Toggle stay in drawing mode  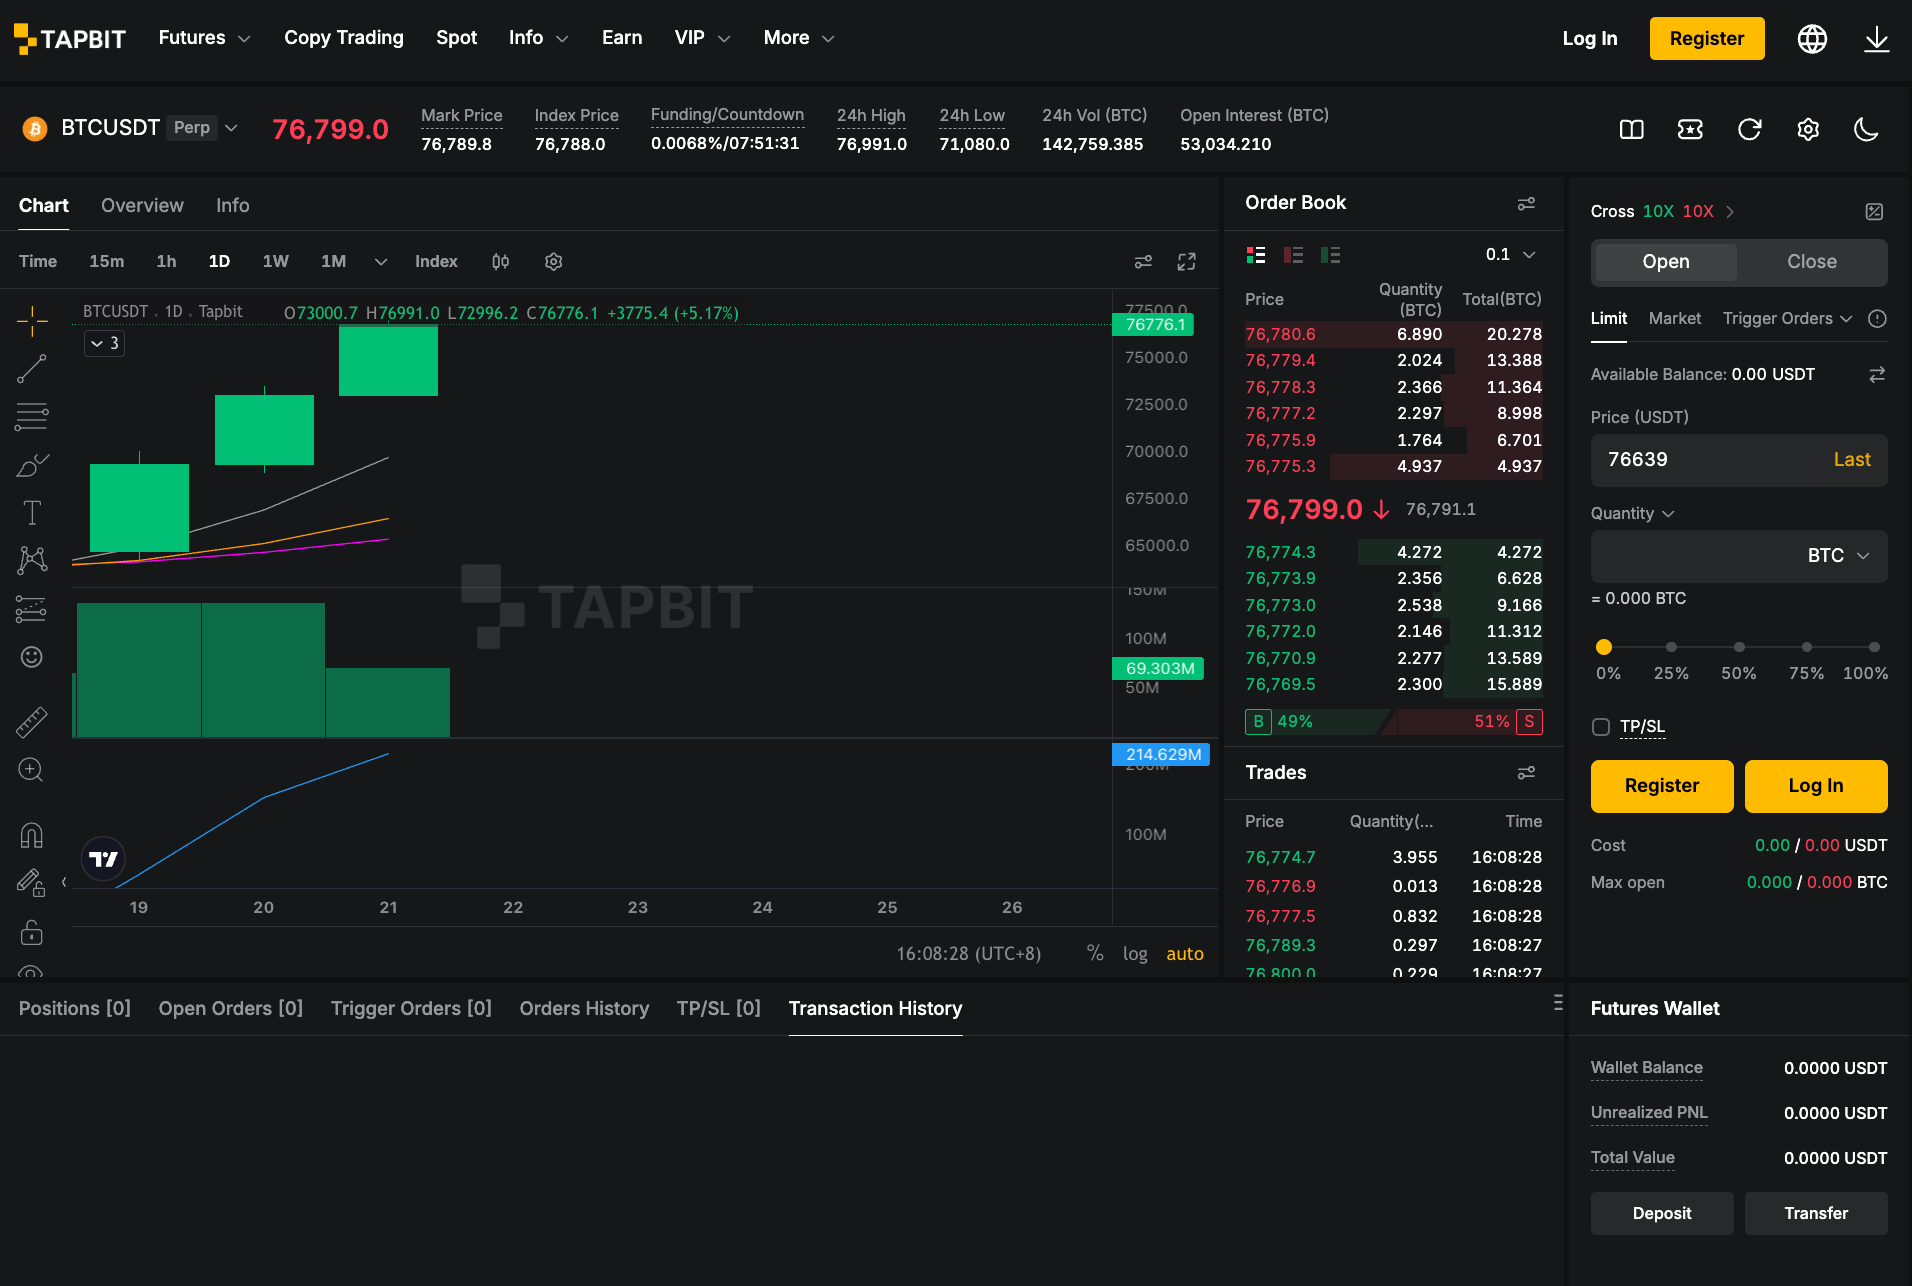pyautogui.click(x=32, y=883)
